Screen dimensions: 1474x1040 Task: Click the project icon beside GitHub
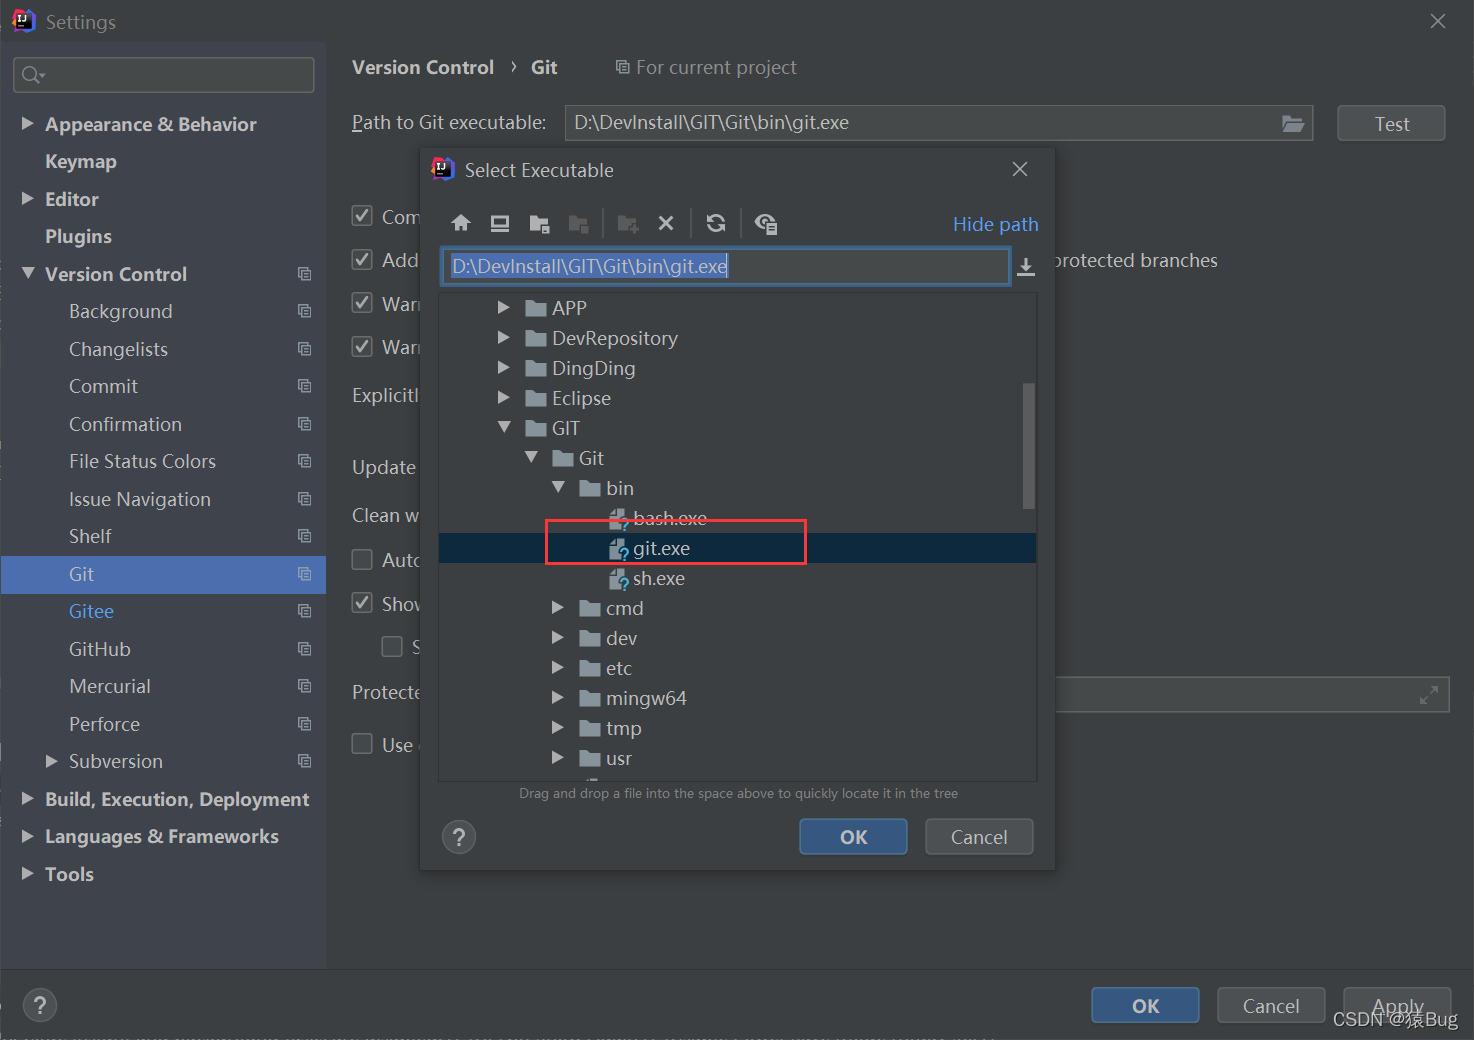click(304, 649)
